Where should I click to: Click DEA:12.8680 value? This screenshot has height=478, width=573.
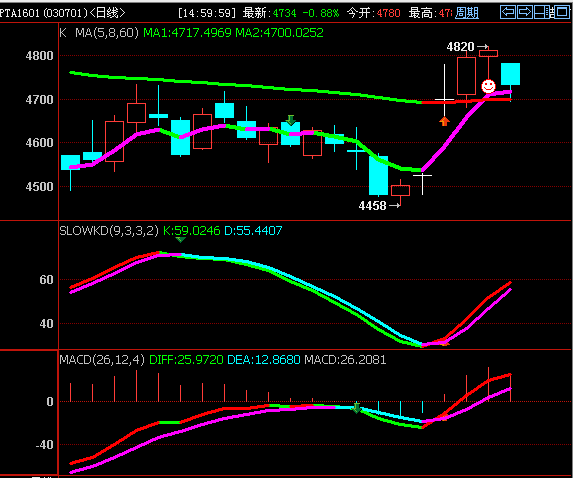click(264, 360)
